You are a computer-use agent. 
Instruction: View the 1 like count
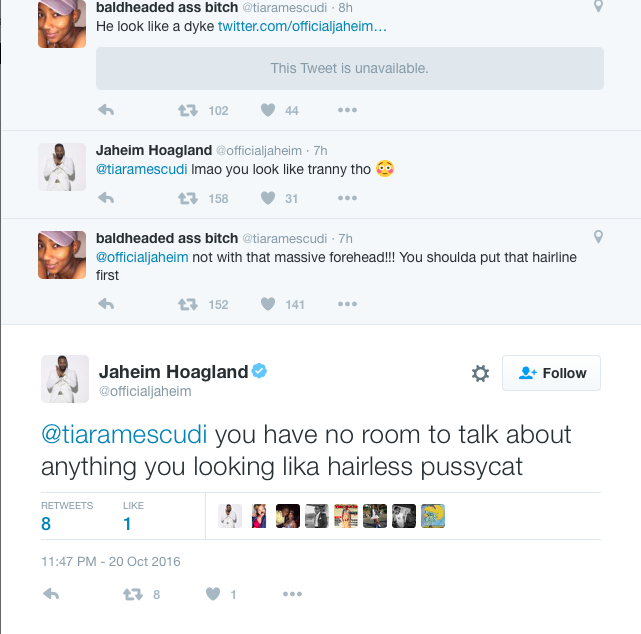pyautogui.click(x=134, y=515)
